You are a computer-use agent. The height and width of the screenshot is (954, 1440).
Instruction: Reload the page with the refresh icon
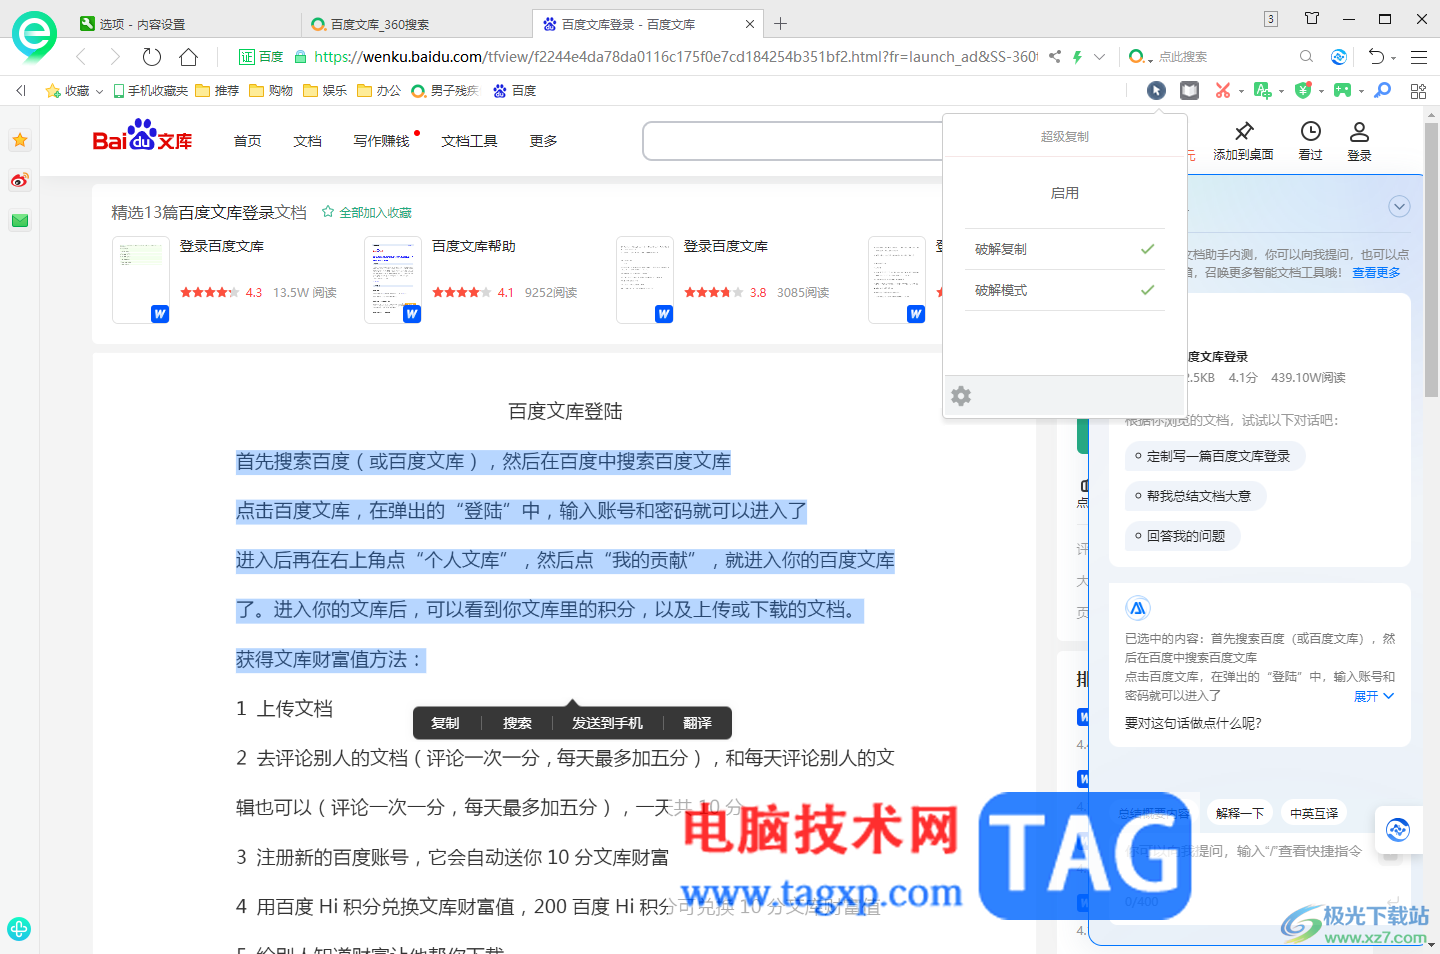pyautogui.click(x=151, y=57)
